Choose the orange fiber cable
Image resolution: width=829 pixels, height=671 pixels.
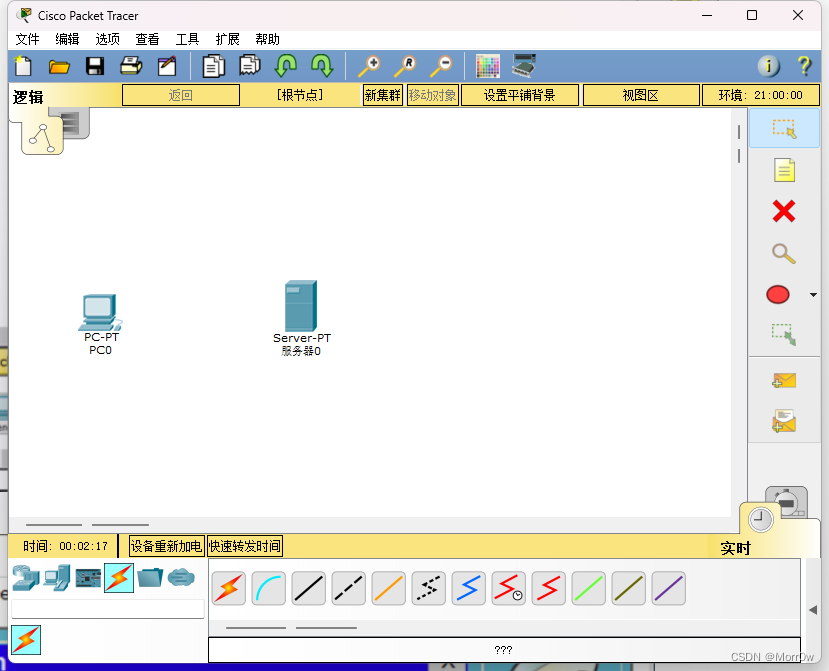tap(389, 588)
